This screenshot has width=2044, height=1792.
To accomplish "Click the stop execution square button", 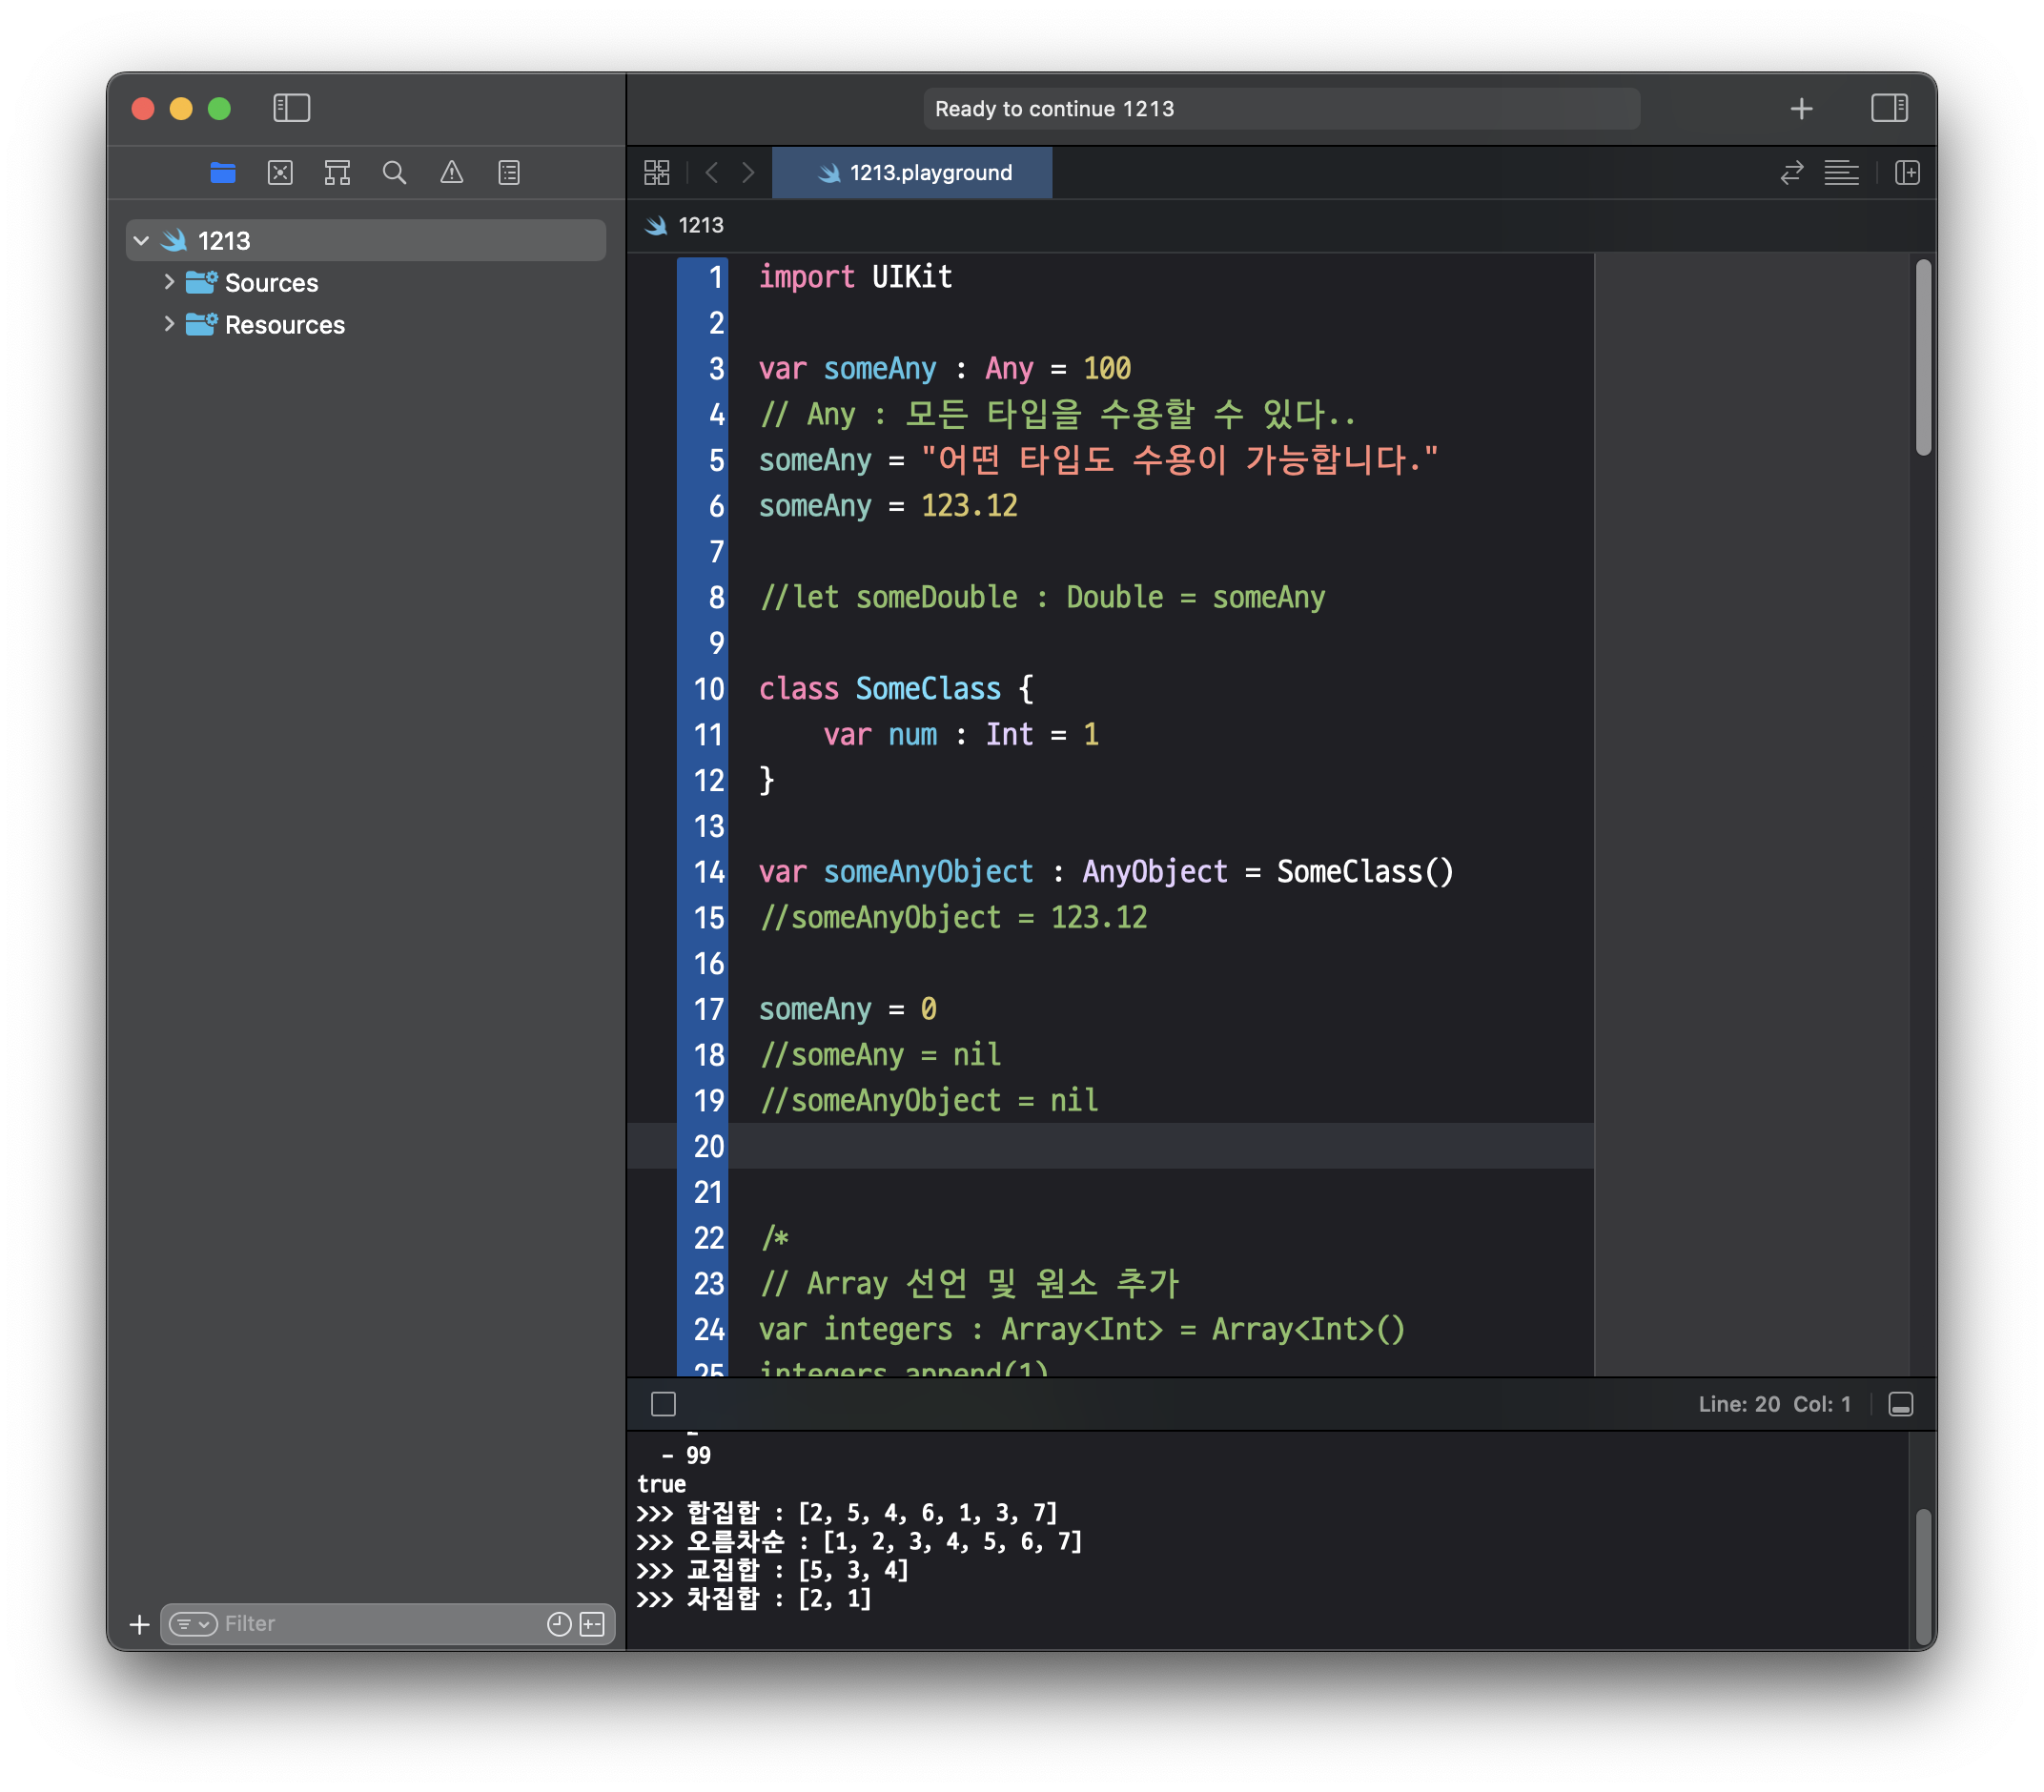I will point(663,1405).
